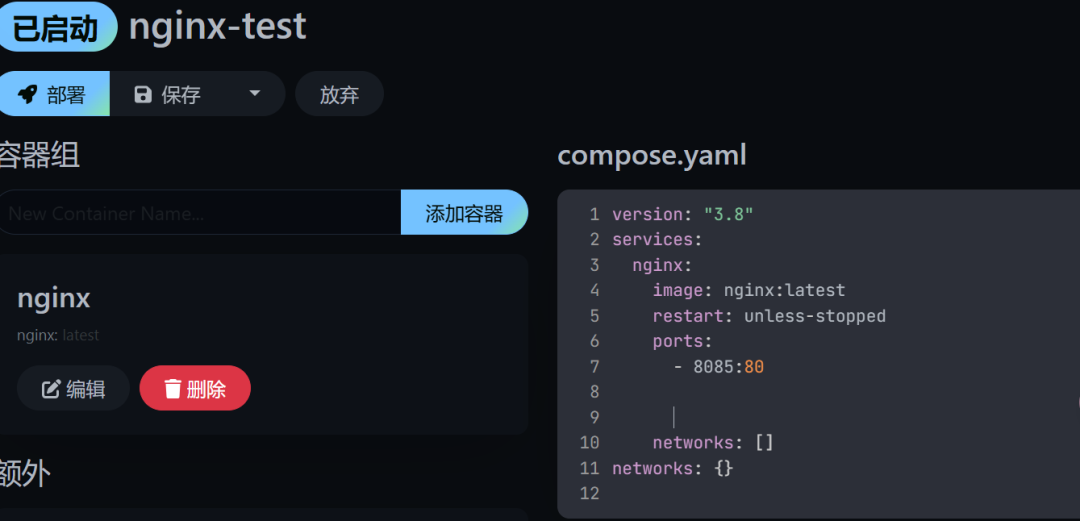
Task: Select the nginx-test stack title
Action: [x=217, y=27]
